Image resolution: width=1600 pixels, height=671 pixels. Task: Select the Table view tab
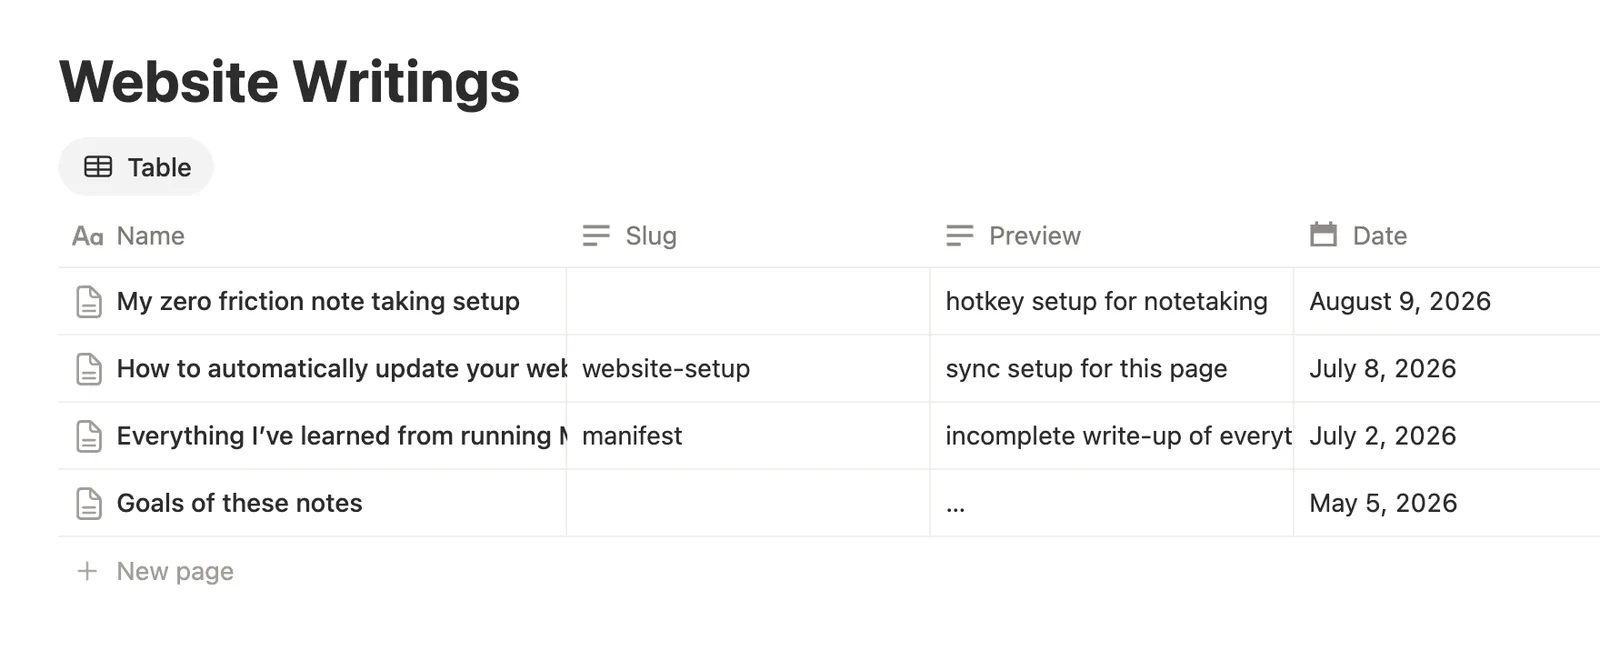click(136, 167)
